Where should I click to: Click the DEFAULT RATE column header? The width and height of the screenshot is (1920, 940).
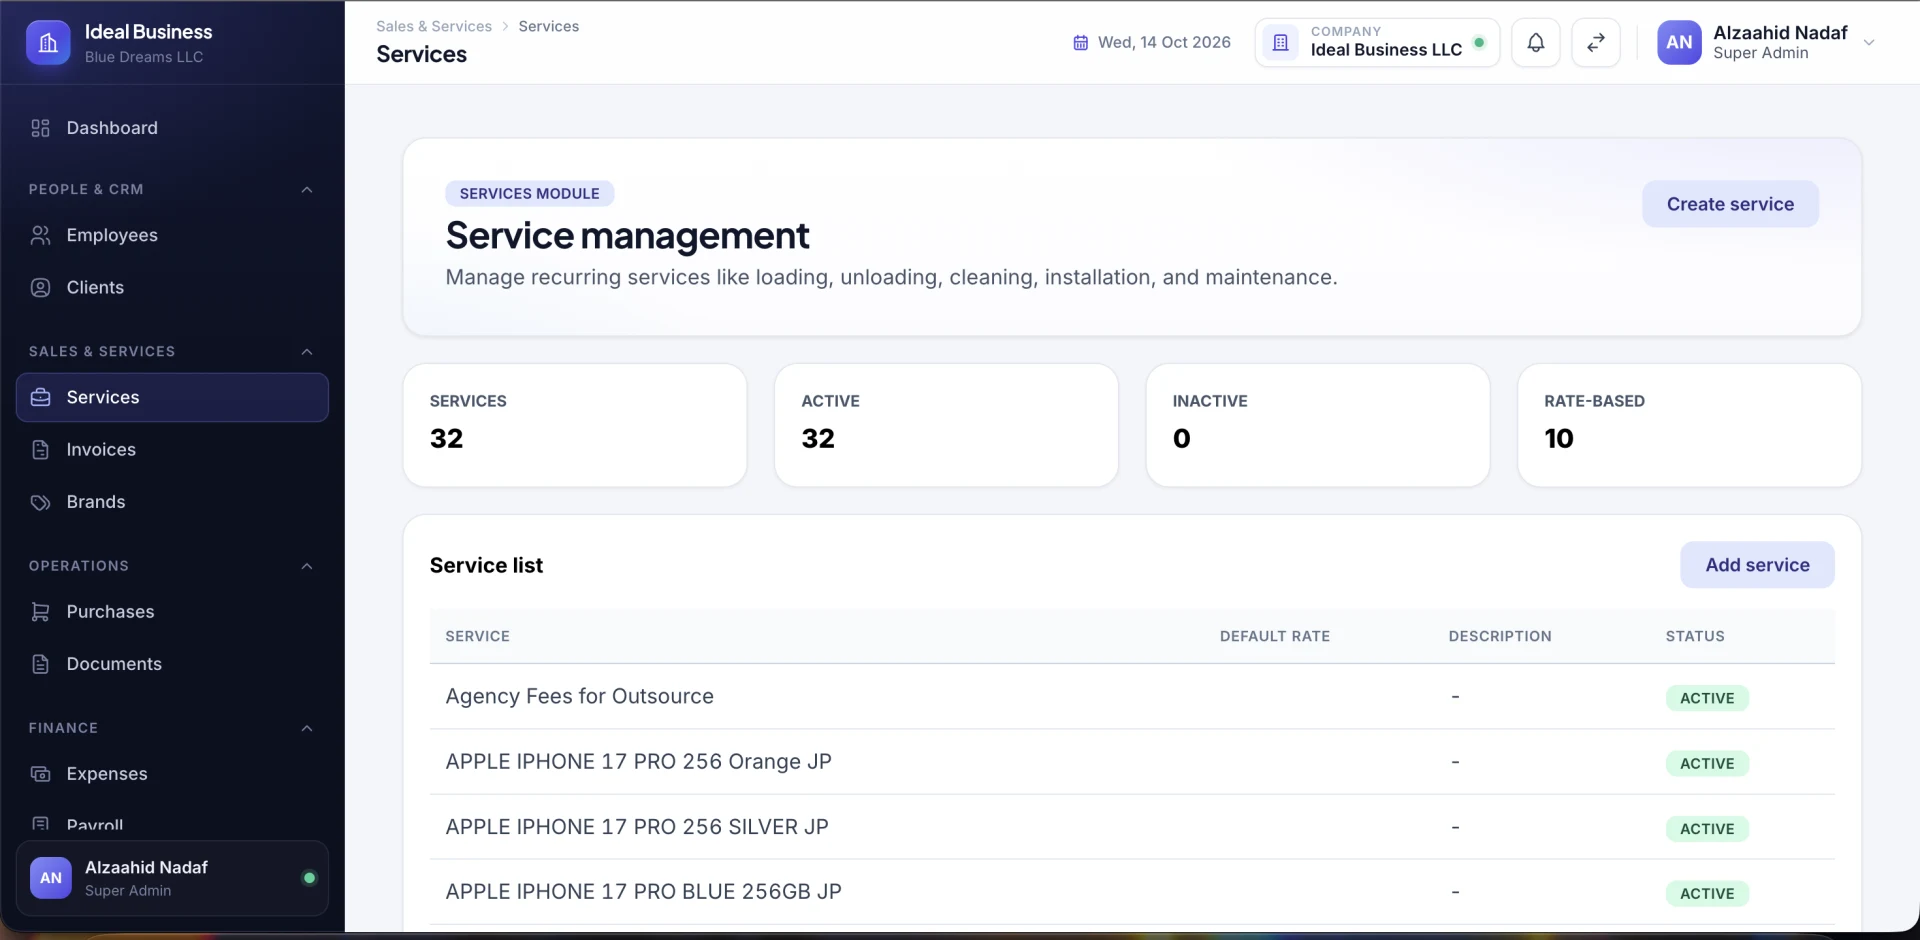click(1275, 636)
